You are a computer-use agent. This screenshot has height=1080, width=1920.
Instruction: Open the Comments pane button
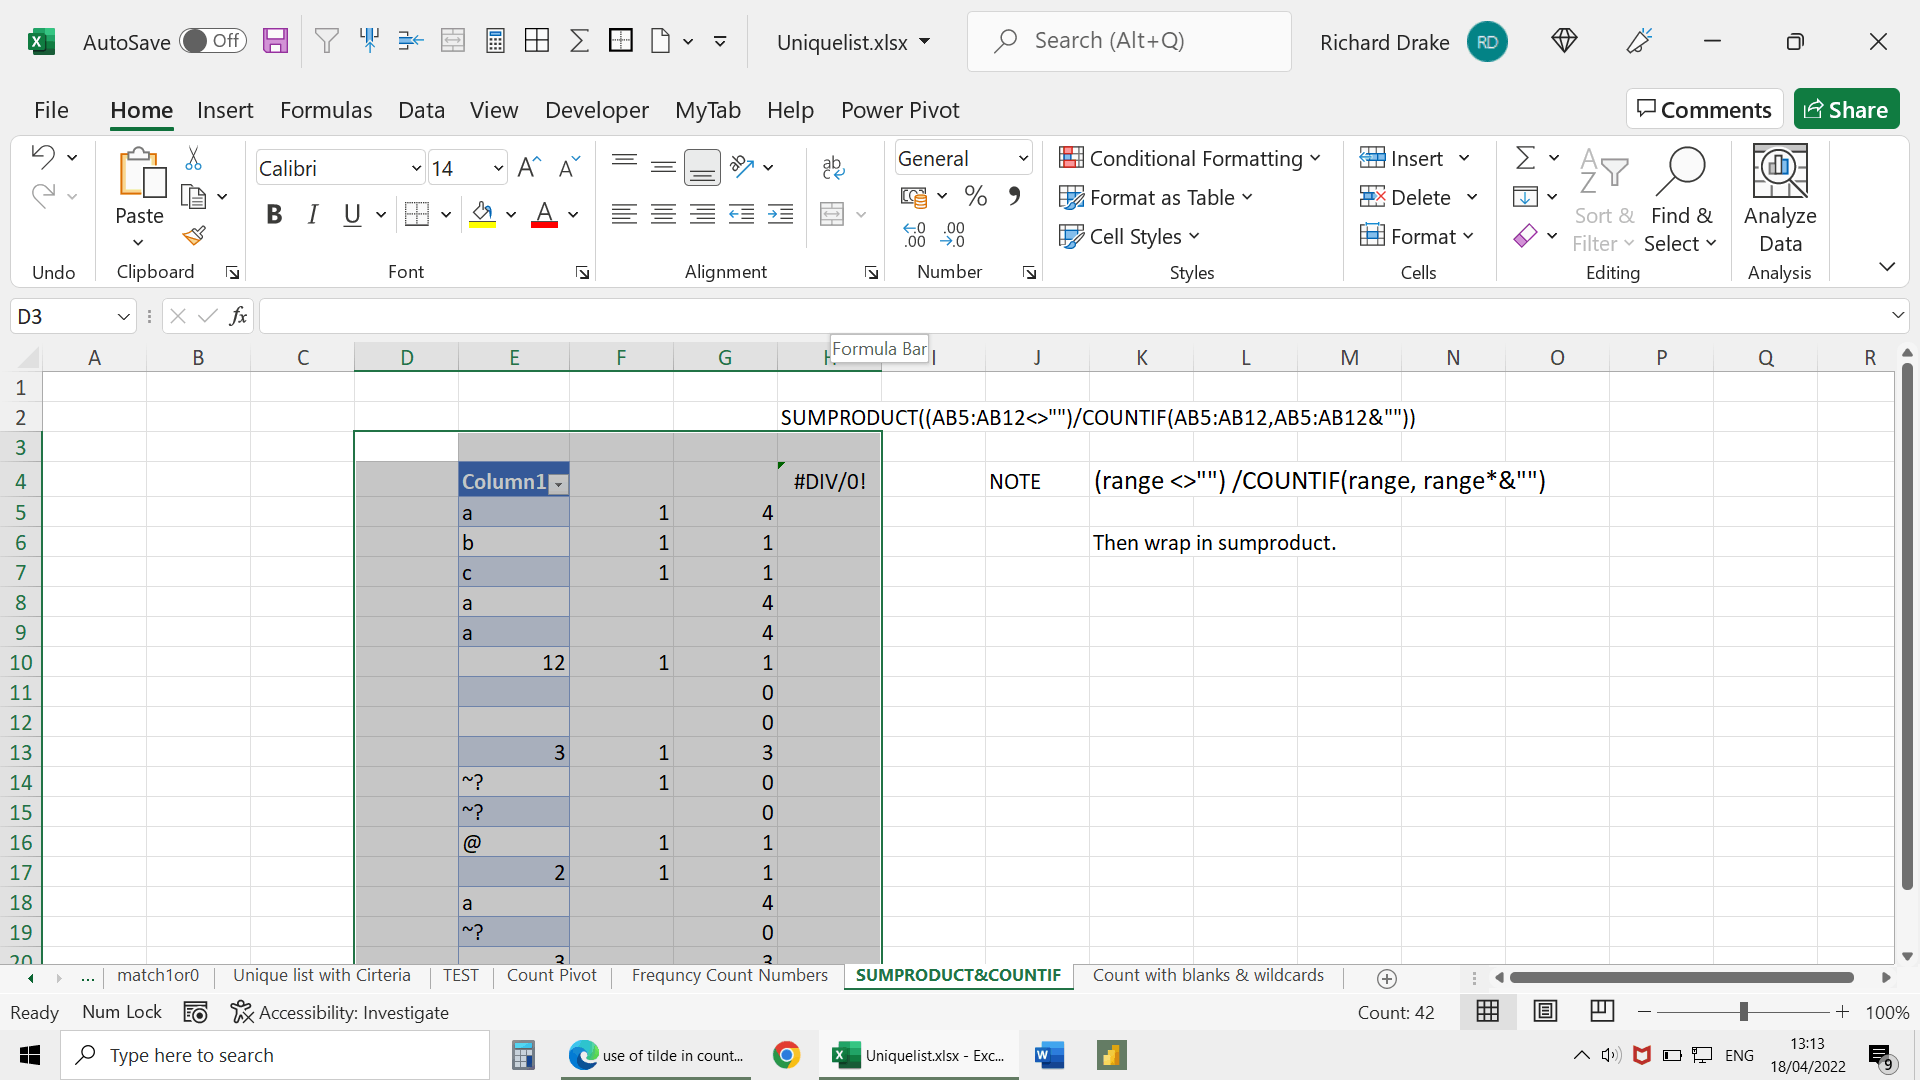click(x=1704, y=109)
